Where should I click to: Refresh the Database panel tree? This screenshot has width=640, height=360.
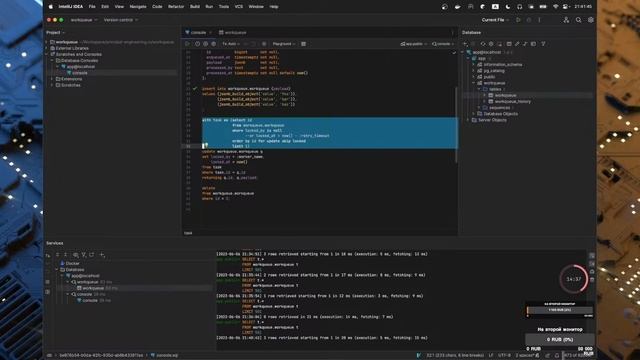[x=483, y=44]
